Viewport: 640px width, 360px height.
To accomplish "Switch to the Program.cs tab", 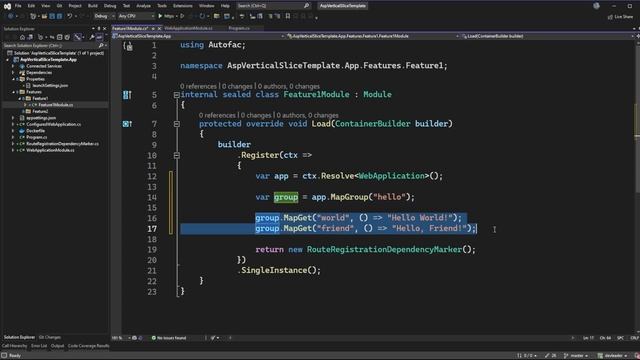I will click(x=239, y=28).
